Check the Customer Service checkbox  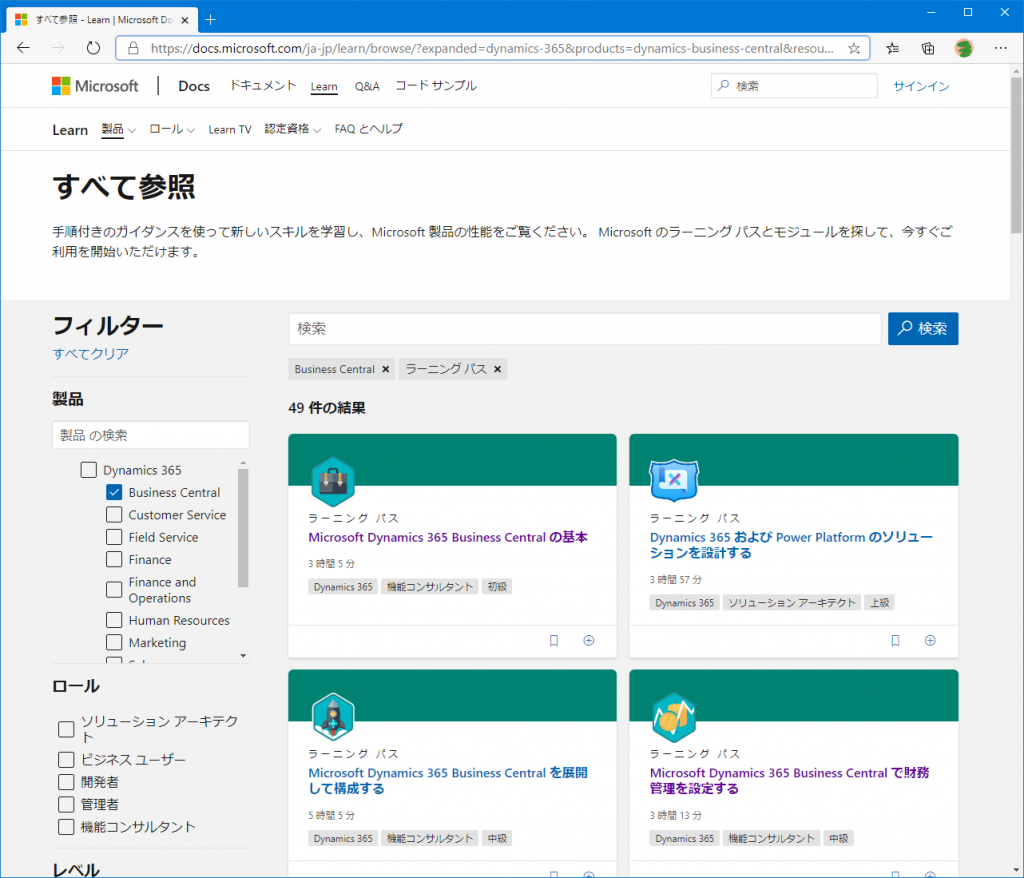point(114,515)
